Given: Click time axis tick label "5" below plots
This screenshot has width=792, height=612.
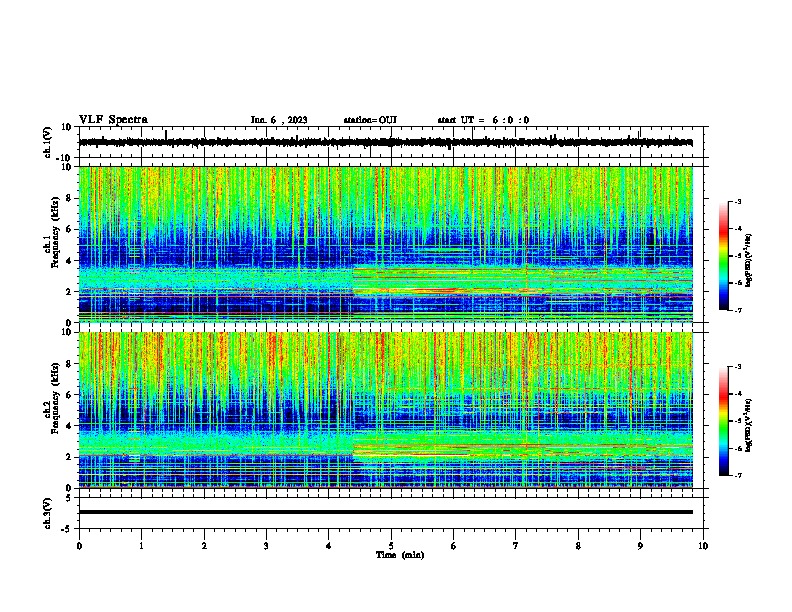Looking at the screenshot, I should 391,546.
